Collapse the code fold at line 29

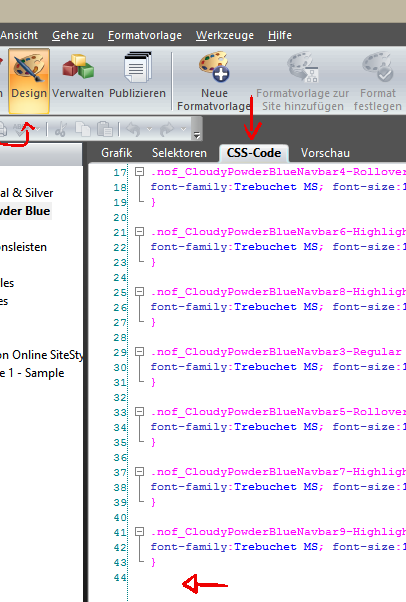(139, 352)
